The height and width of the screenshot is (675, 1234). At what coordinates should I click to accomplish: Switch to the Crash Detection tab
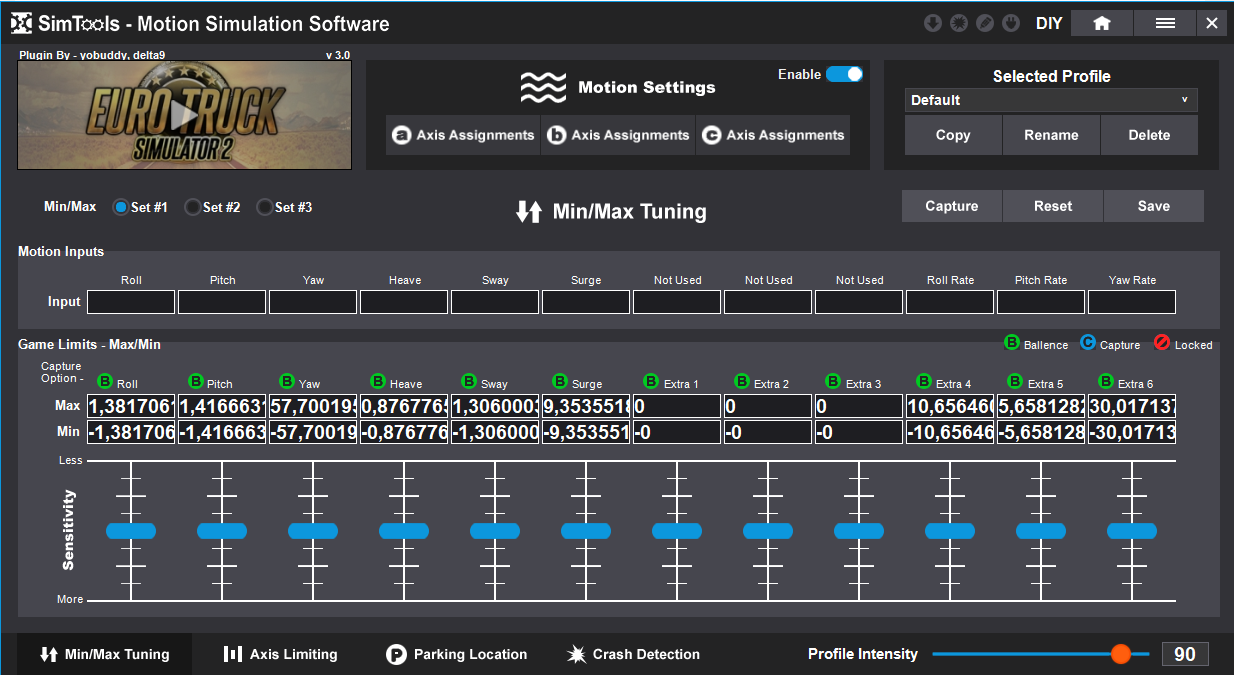coord(633,654)
